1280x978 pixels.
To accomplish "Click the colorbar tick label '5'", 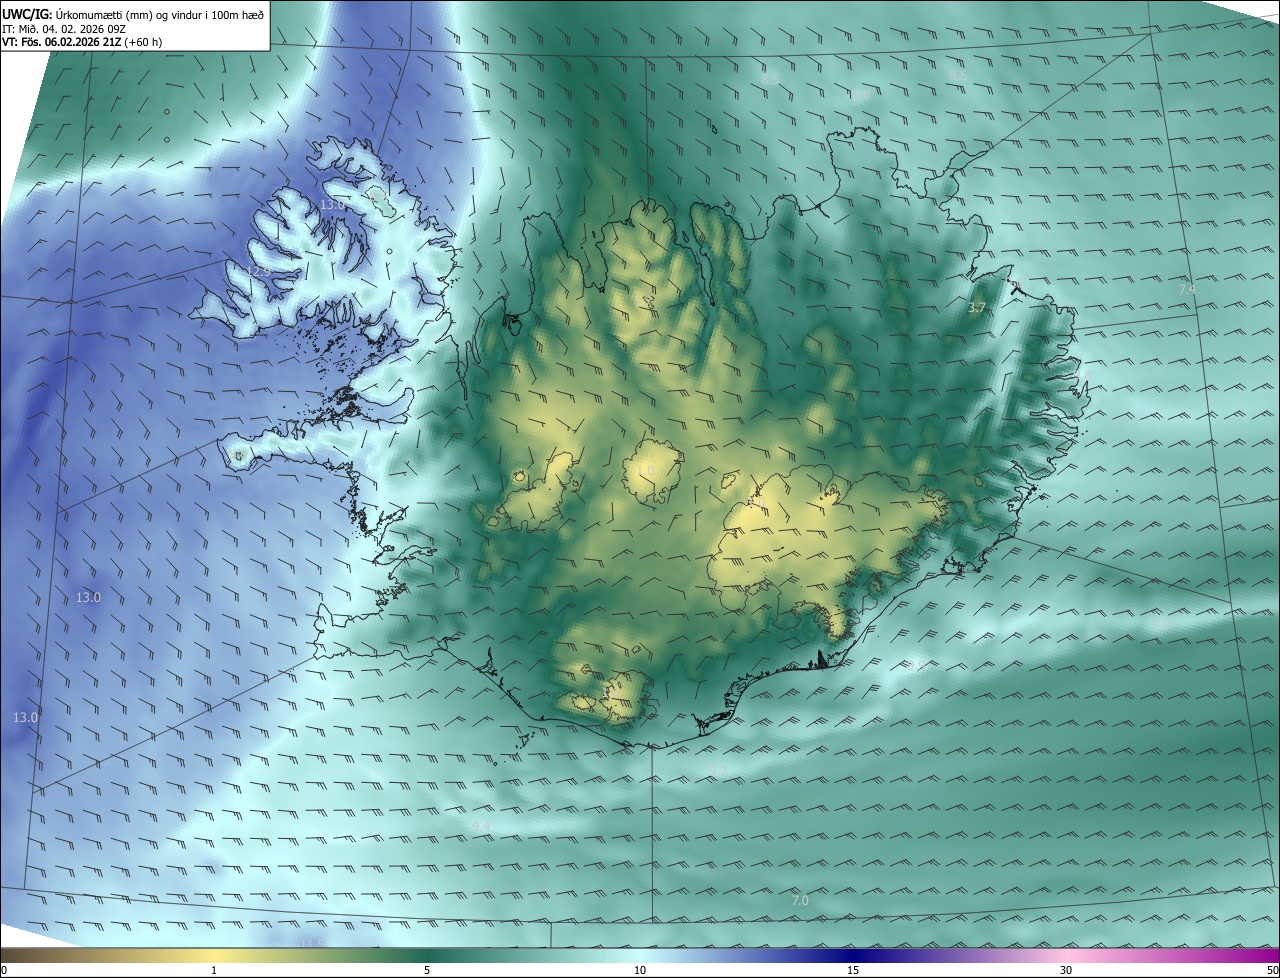I will [x=427, y=970].
